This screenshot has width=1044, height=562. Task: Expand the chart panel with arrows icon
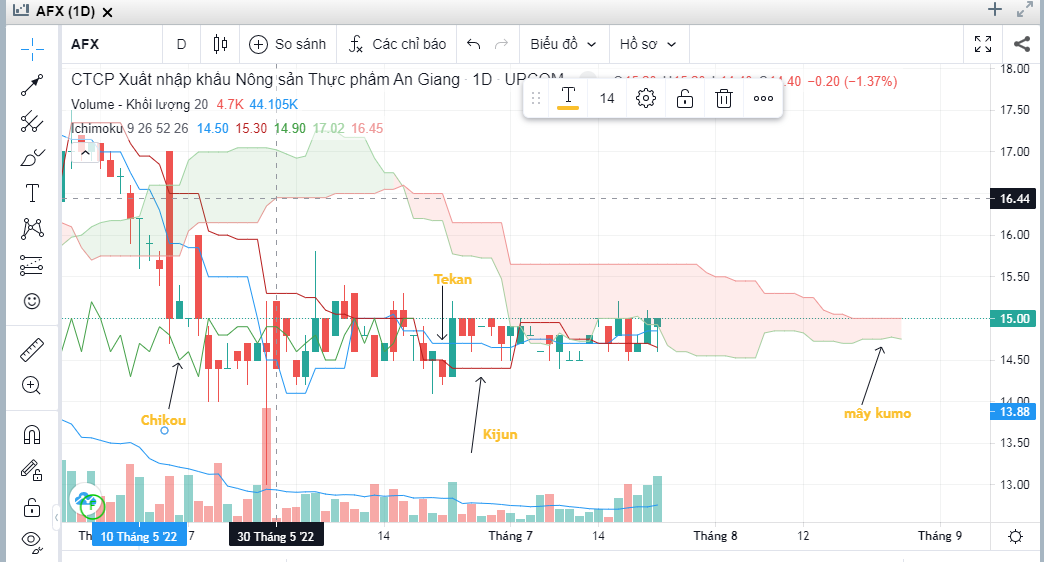(1025, 9)
